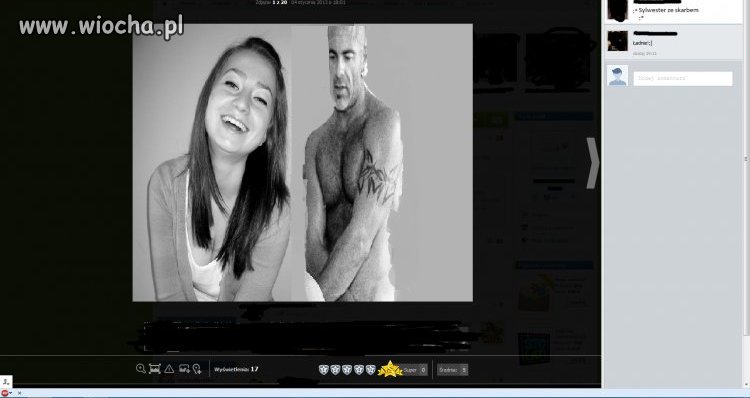Viewport: 750px width, 398px height.
Task: Click the Super count box
Action: click(415, 370)
